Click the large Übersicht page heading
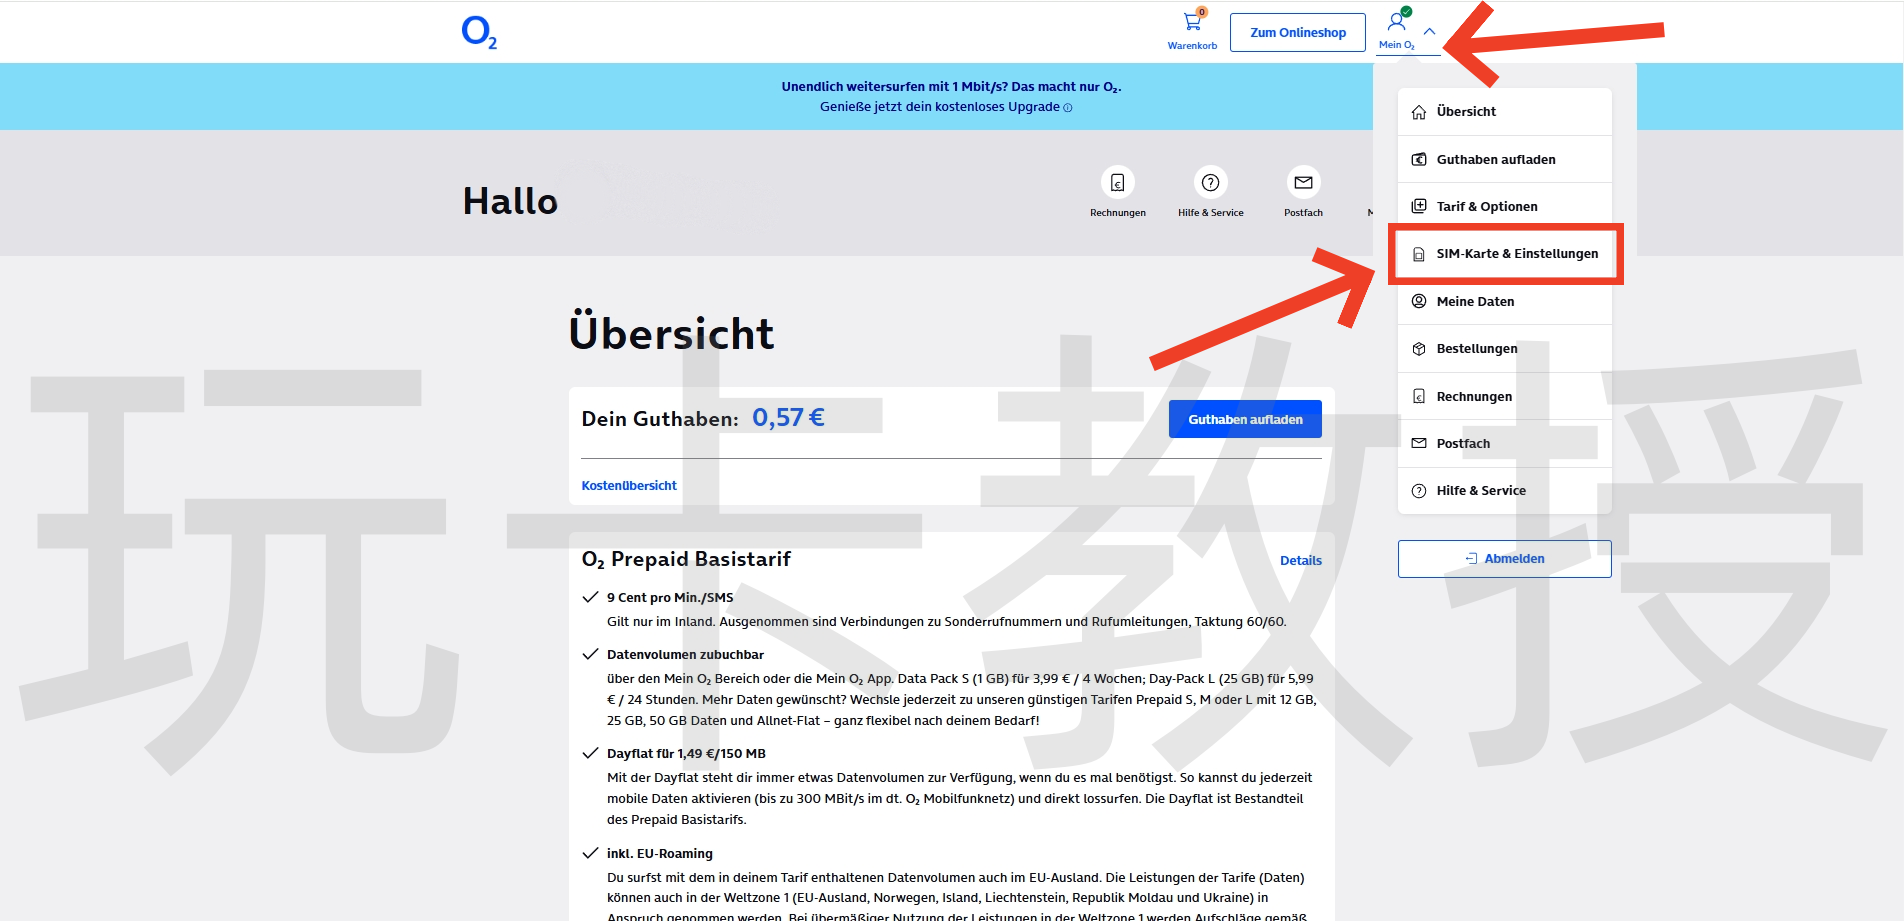 (671, 333)
